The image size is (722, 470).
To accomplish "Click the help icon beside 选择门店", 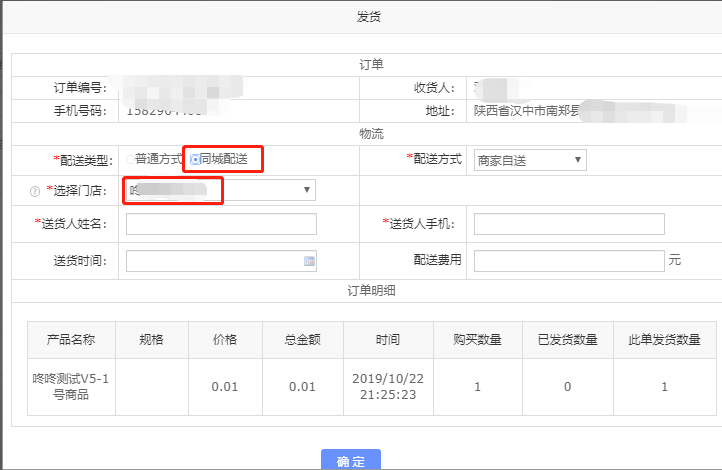I will [35, 191].
